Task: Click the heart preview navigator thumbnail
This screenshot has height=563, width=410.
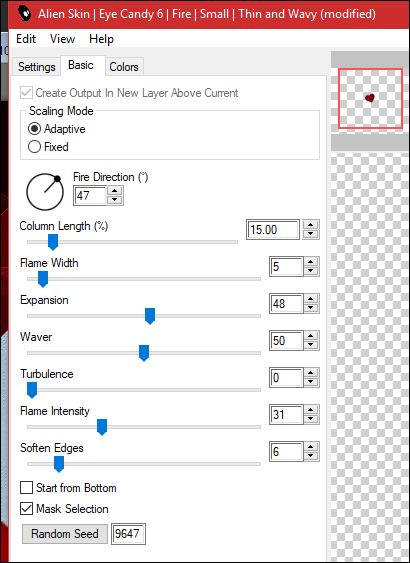Action: (x=370, y=98)
